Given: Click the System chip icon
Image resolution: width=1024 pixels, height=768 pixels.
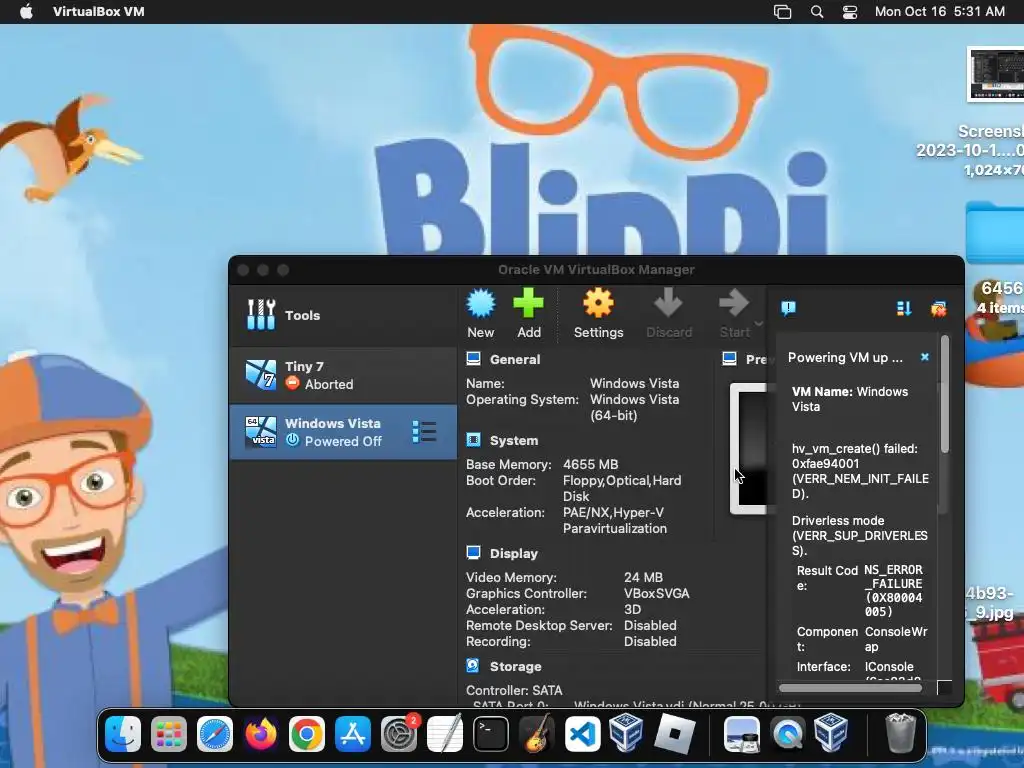Looking at the screenshot, I should [x=473, y=440].
